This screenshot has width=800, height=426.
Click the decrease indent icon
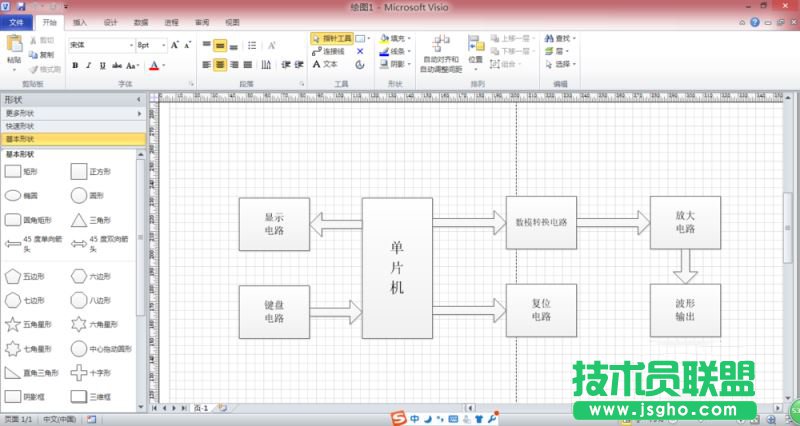tap(286, 65)
